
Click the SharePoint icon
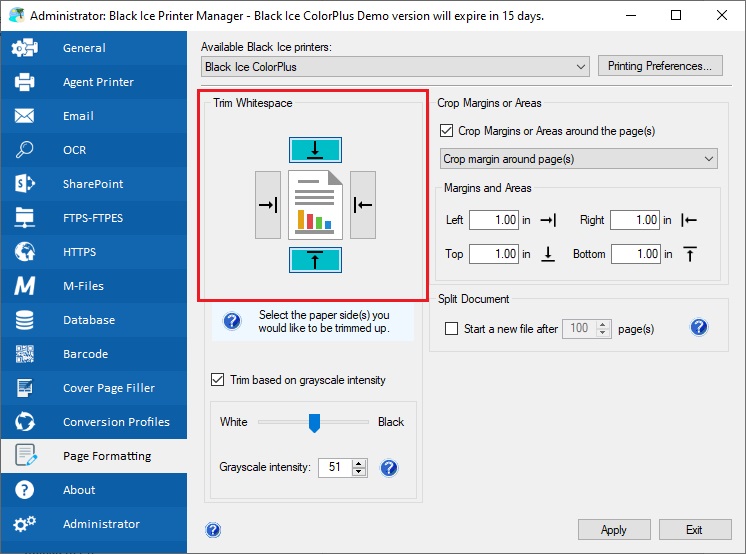click(x=25, y=184)
